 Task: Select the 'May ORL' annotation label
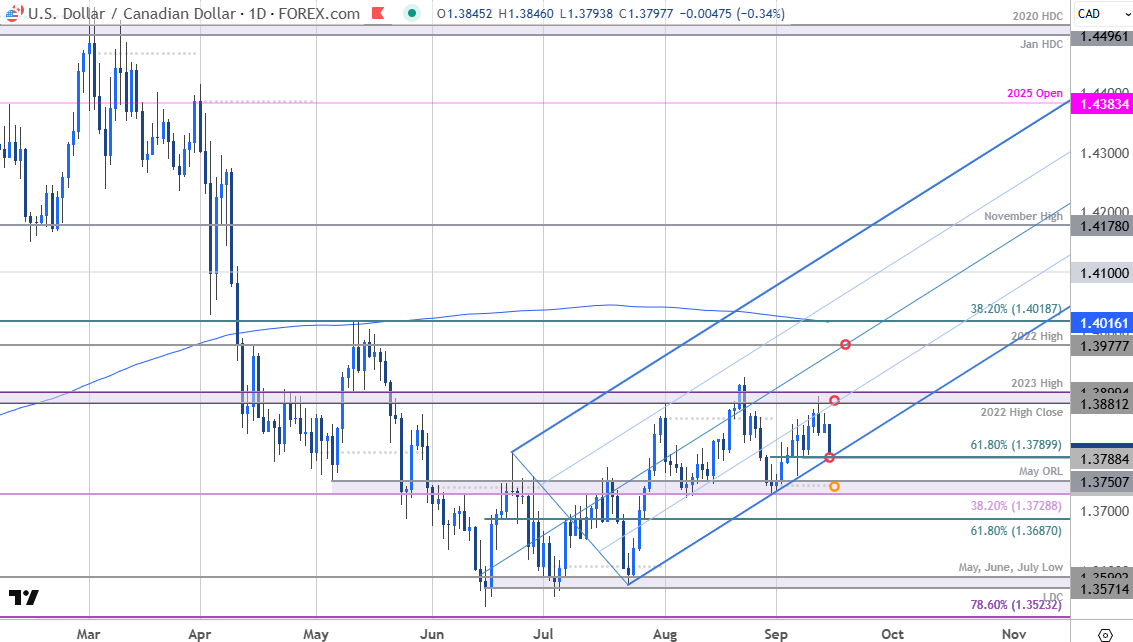click(x=1041, y=471)
